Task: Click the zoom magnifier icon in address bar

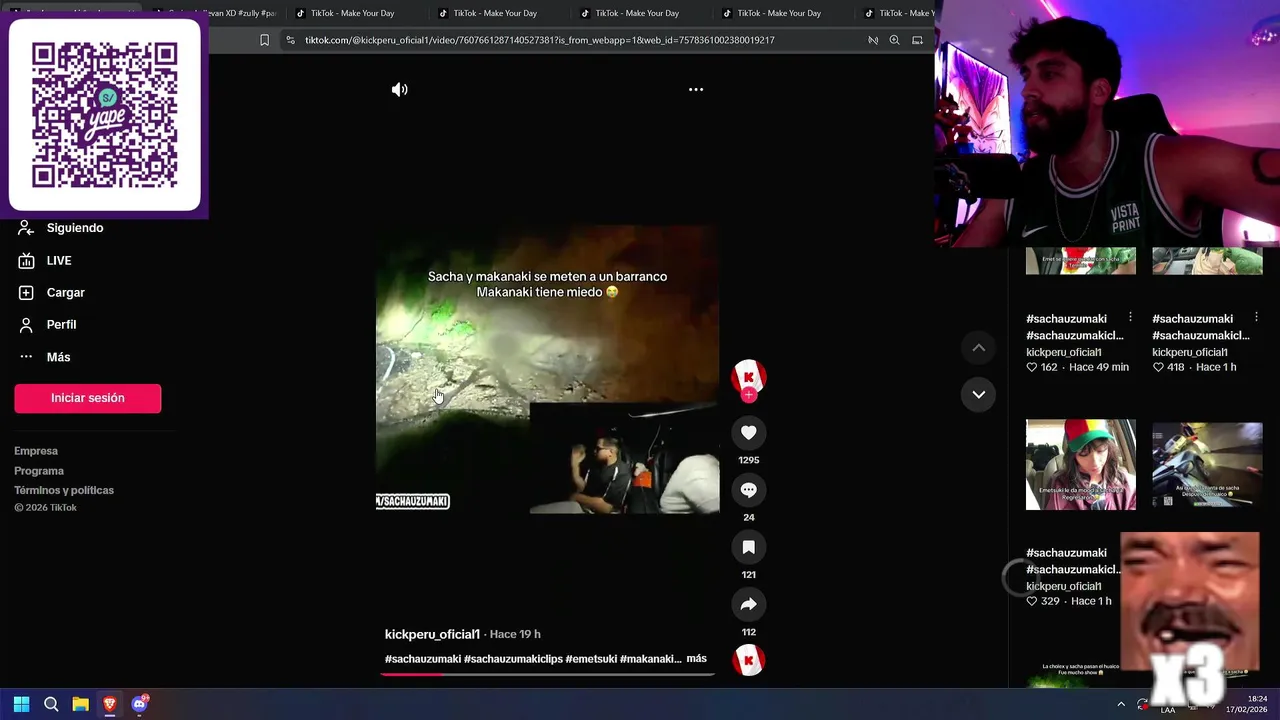Action: (894, 40)
